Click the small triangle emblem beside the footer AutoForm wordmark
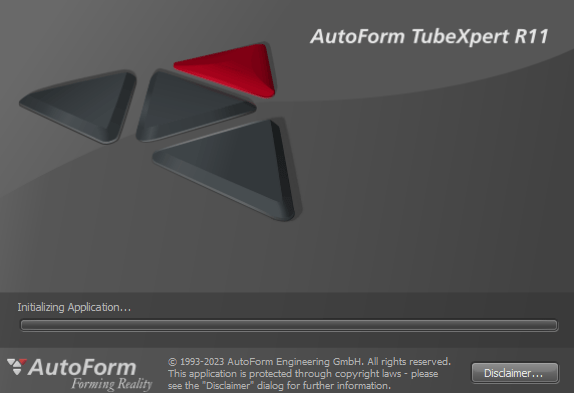The width and height of the screenshot is (574, 393). (17, 366)
